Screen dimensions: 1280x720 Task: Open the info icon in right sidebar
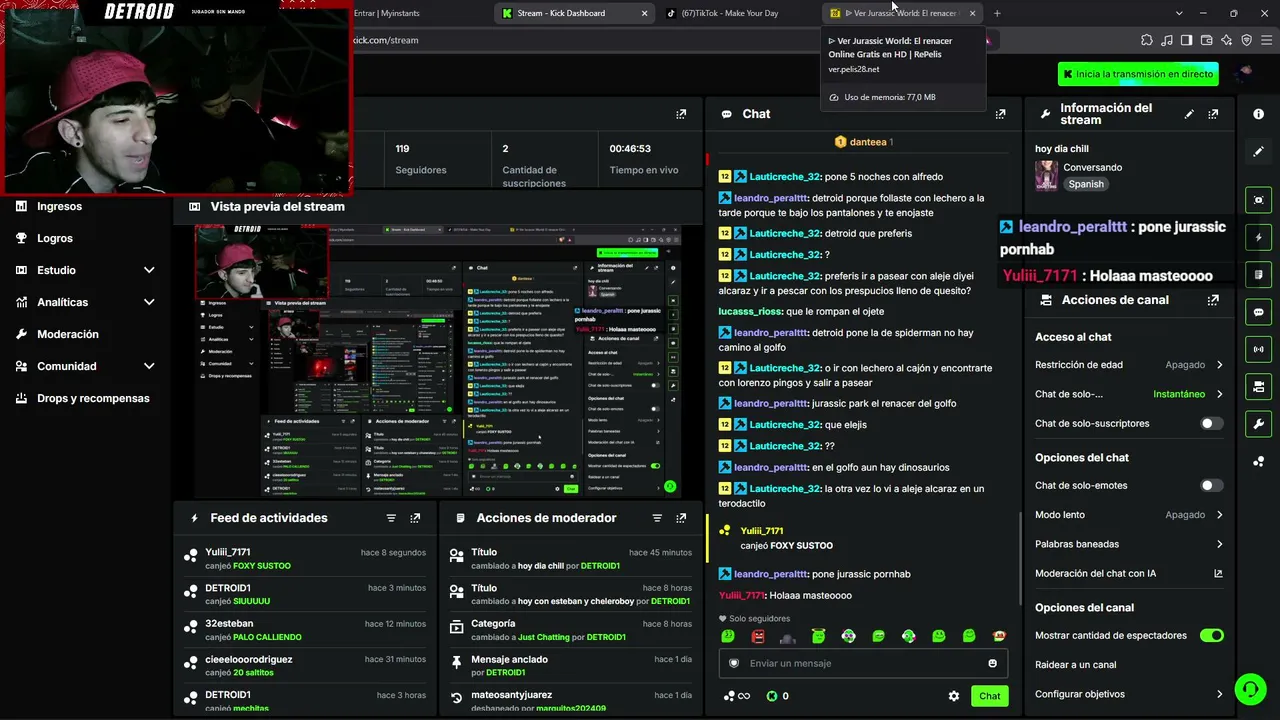(1258, 114)
